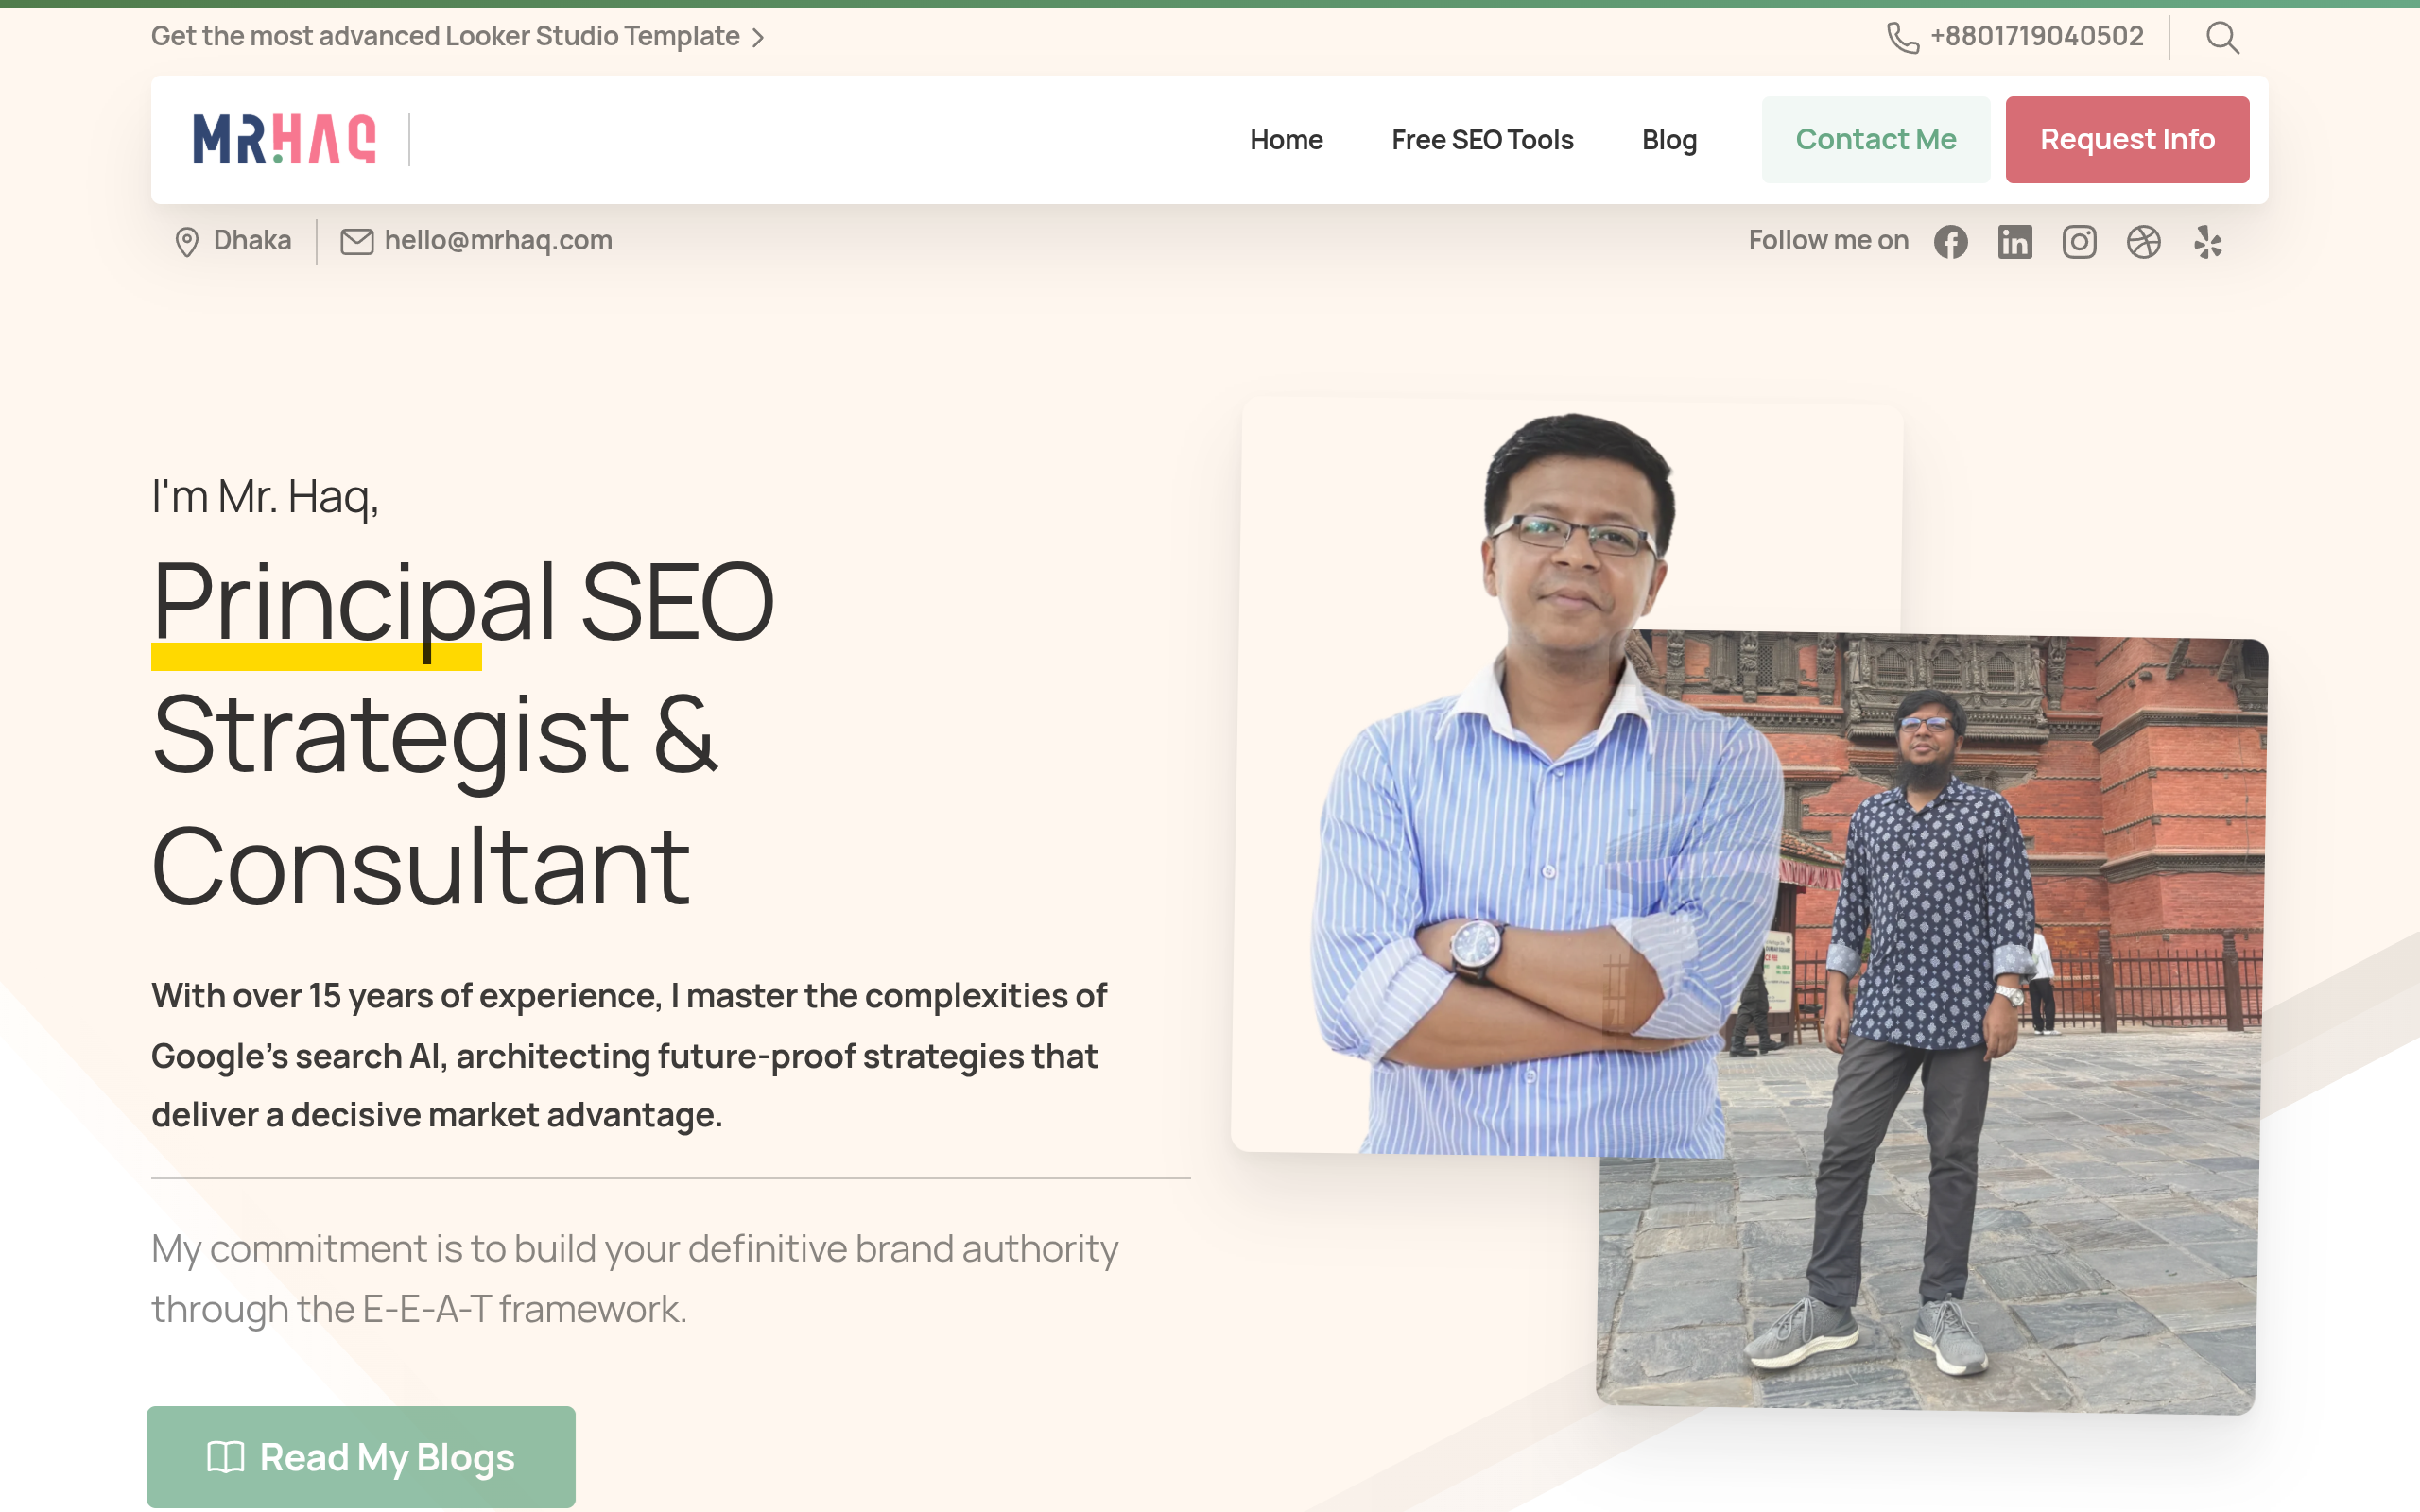Click the Read My Blogs button
This screenshot has width=2420, height=1512.
361,1457
